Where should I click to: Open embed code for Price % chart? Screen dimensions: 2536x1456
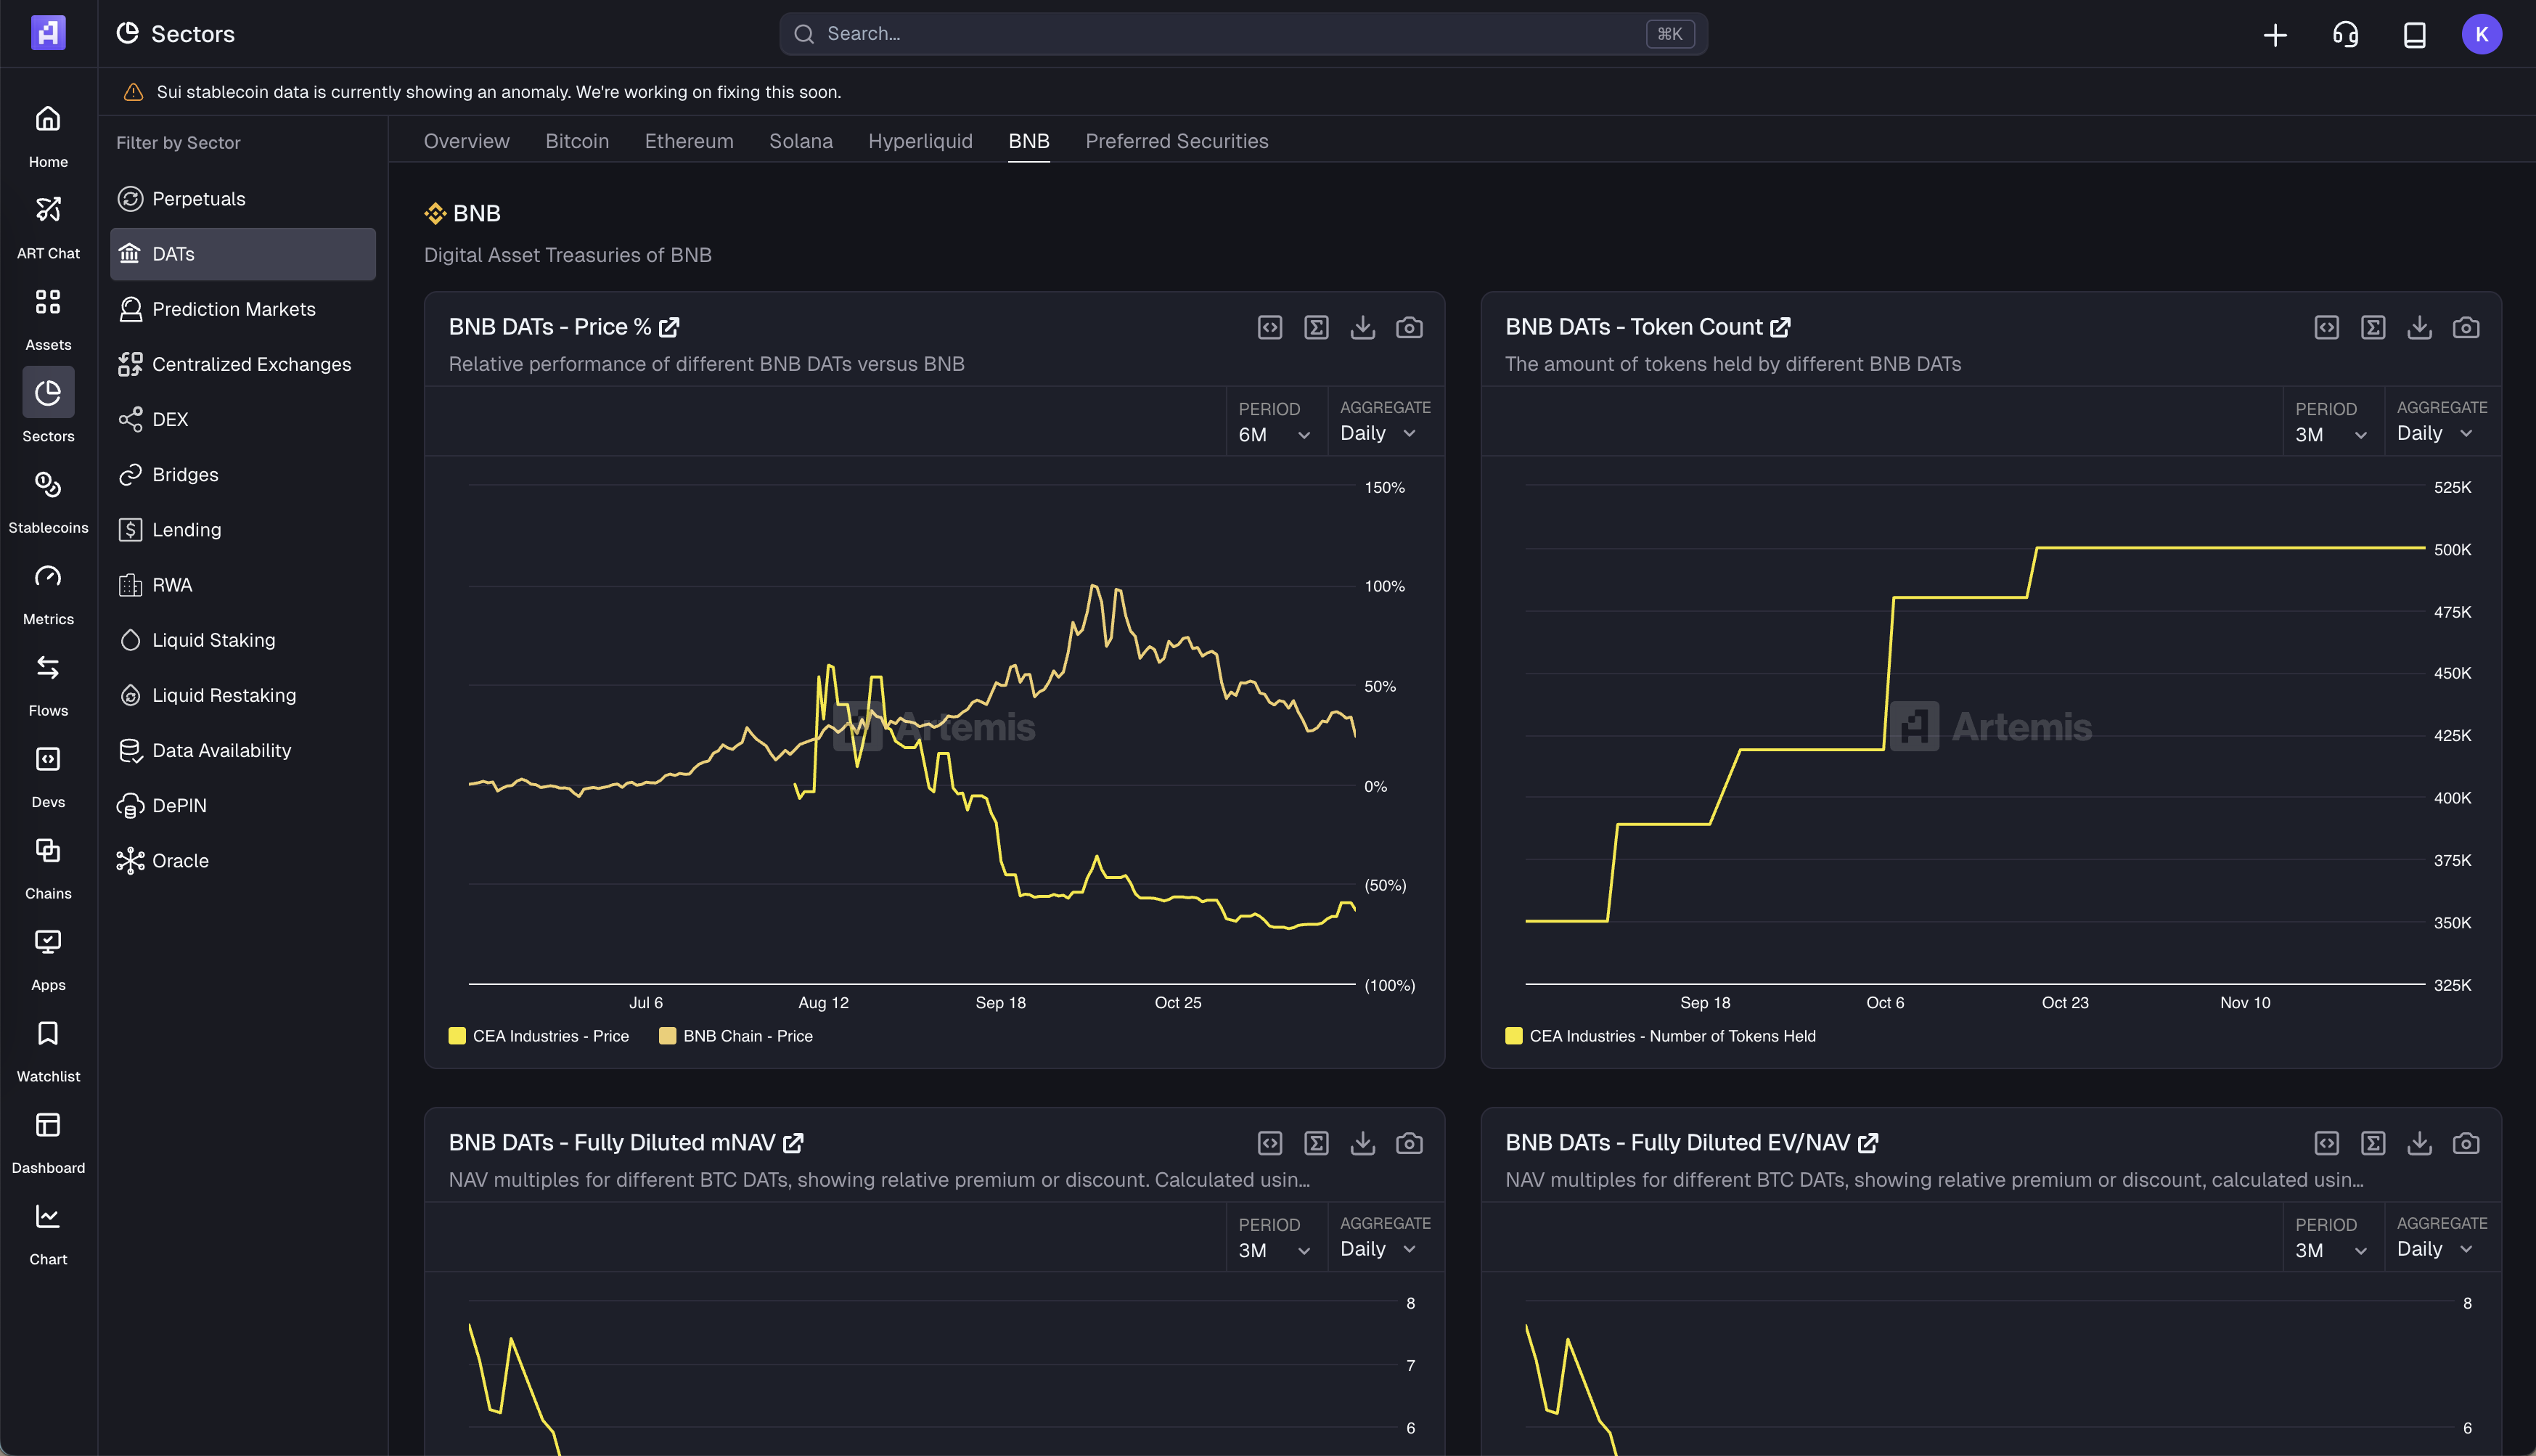[1269, 327]
